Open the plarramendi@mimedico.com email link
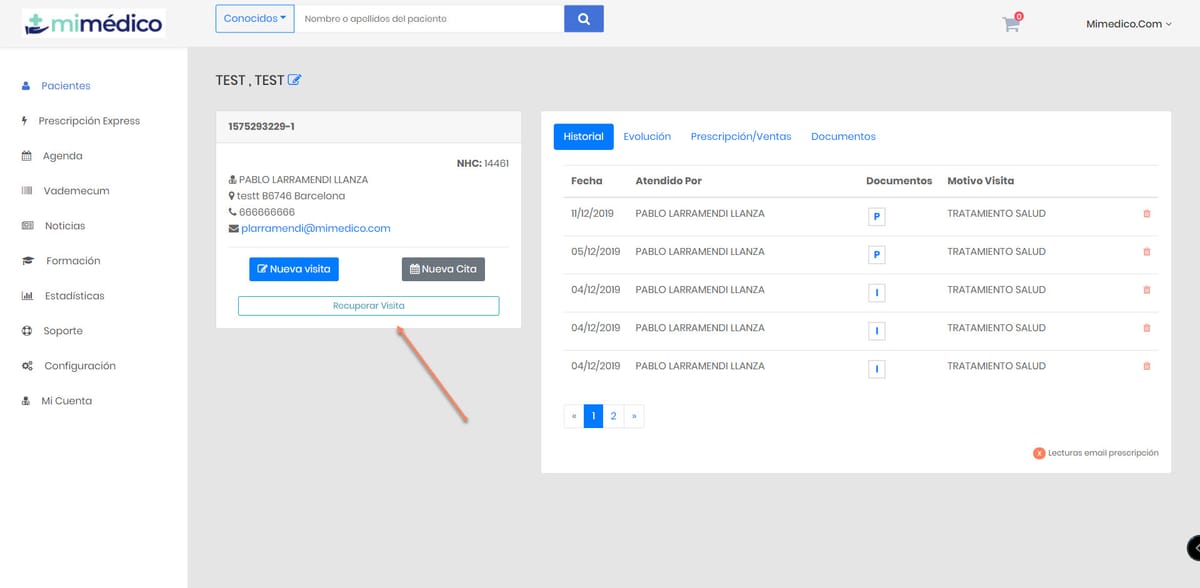 pyautogui.click(x=316, y=229)
